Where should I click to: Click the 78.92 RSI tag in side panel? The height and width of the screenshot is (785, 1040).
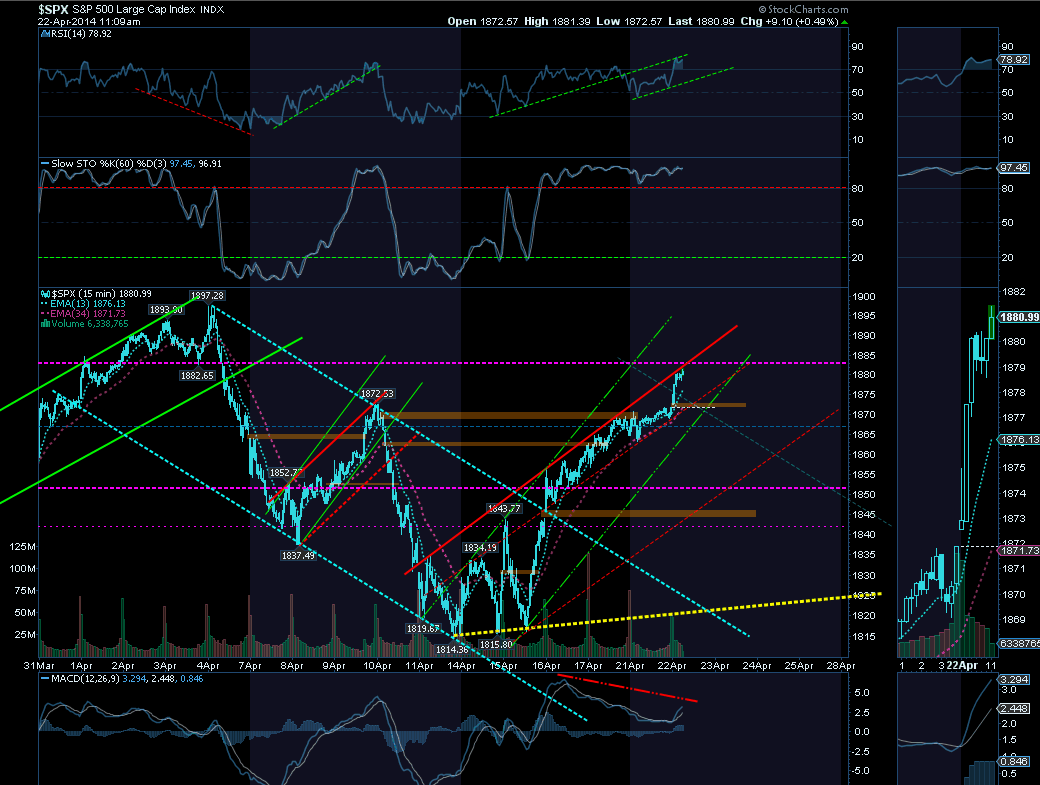(1014, 59)
